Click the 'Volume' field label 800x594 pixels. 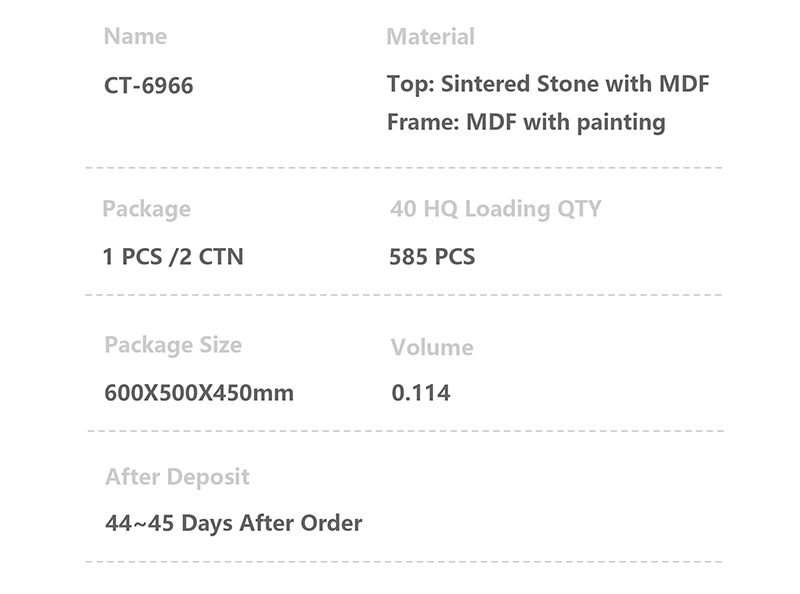click(x=432, y=348)
